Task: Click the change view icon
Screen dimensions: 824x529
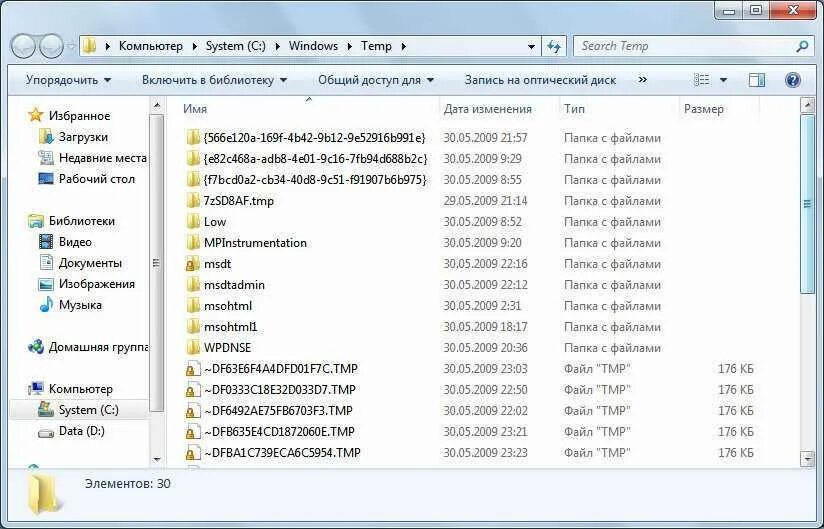Action: tap(702, 80)
